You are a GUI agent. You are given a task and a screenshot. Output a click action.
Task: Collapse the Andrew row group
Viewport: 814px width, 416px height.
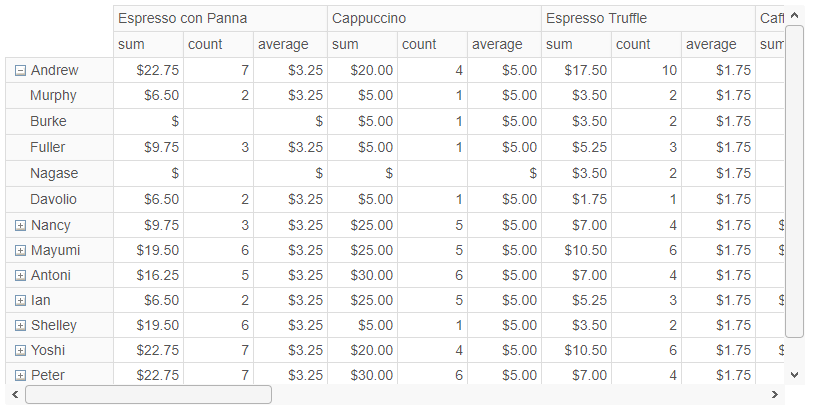20,71
